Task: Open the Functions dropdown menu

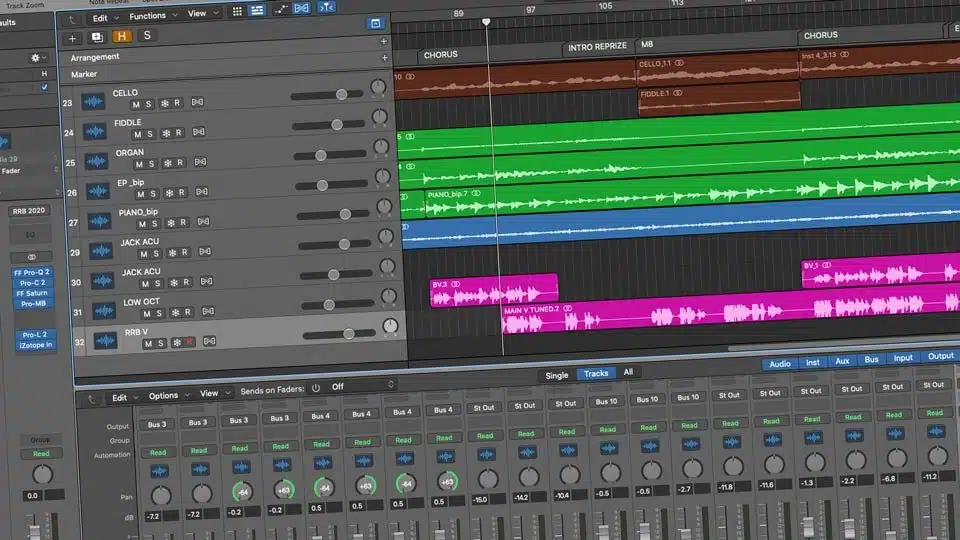Action: click(x=152, y=16)
